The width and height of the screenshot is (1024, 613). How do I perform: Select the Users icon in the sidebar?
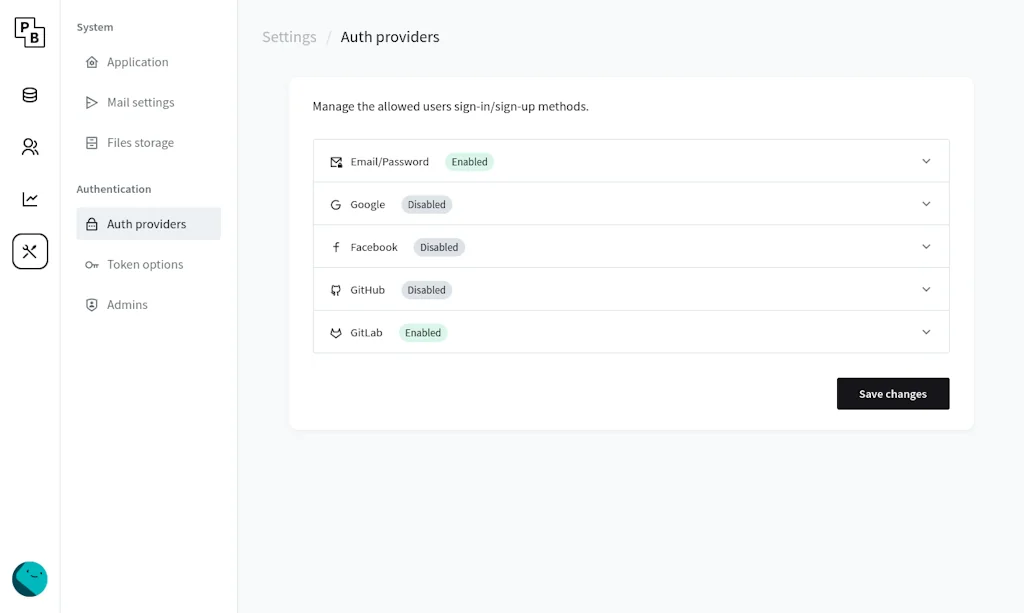[x=29, y=146]
